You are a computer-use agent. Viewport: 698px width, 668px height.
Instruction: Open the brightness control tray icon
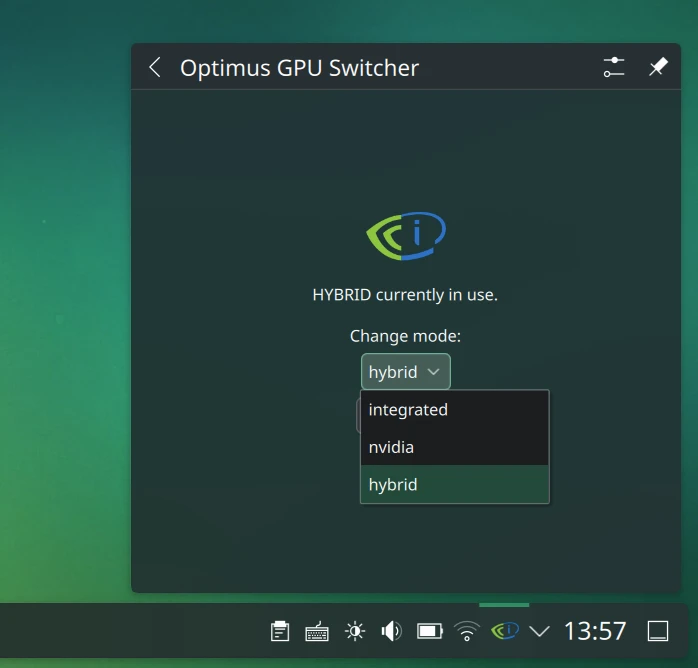click(355, 631)
